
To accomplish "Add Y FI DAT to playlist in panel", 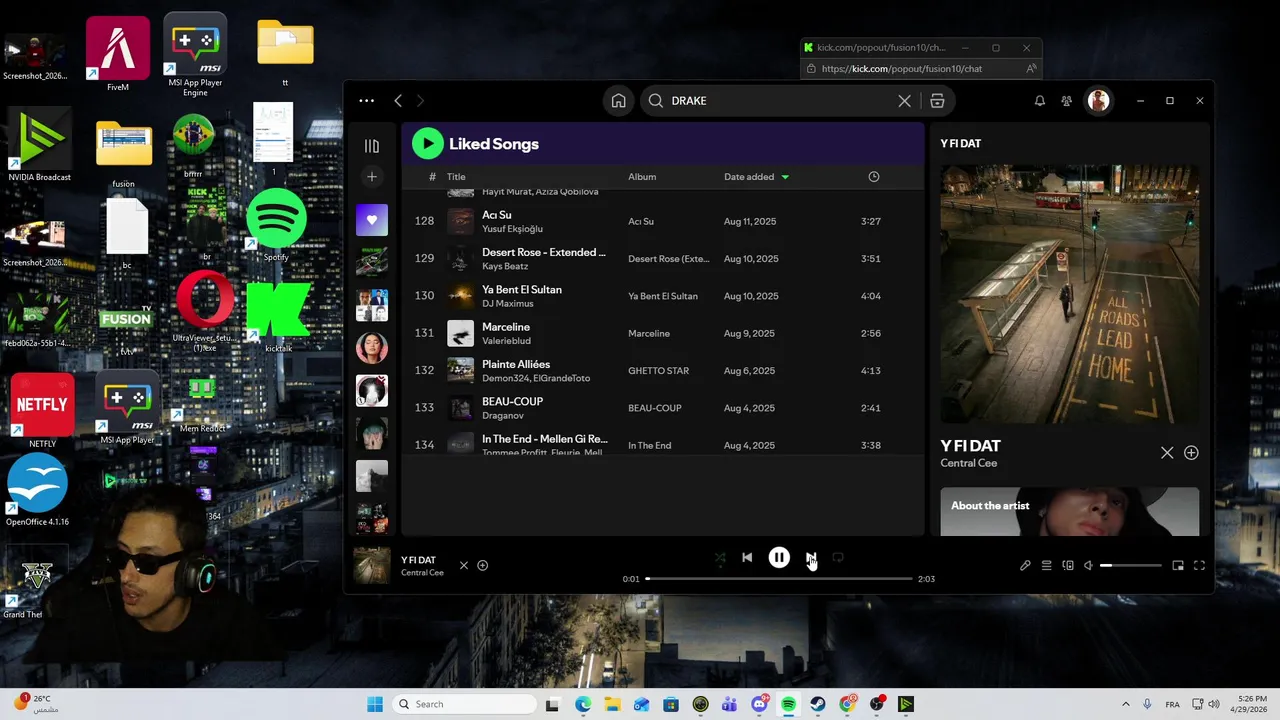I will [x=1191, y=453].
